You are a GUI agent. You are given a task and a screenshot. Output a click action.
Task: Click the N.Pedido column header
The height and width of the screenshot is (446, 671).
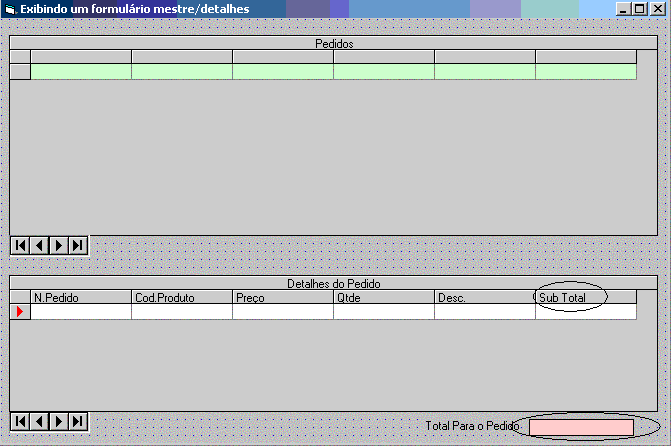[x=81, y=297]
